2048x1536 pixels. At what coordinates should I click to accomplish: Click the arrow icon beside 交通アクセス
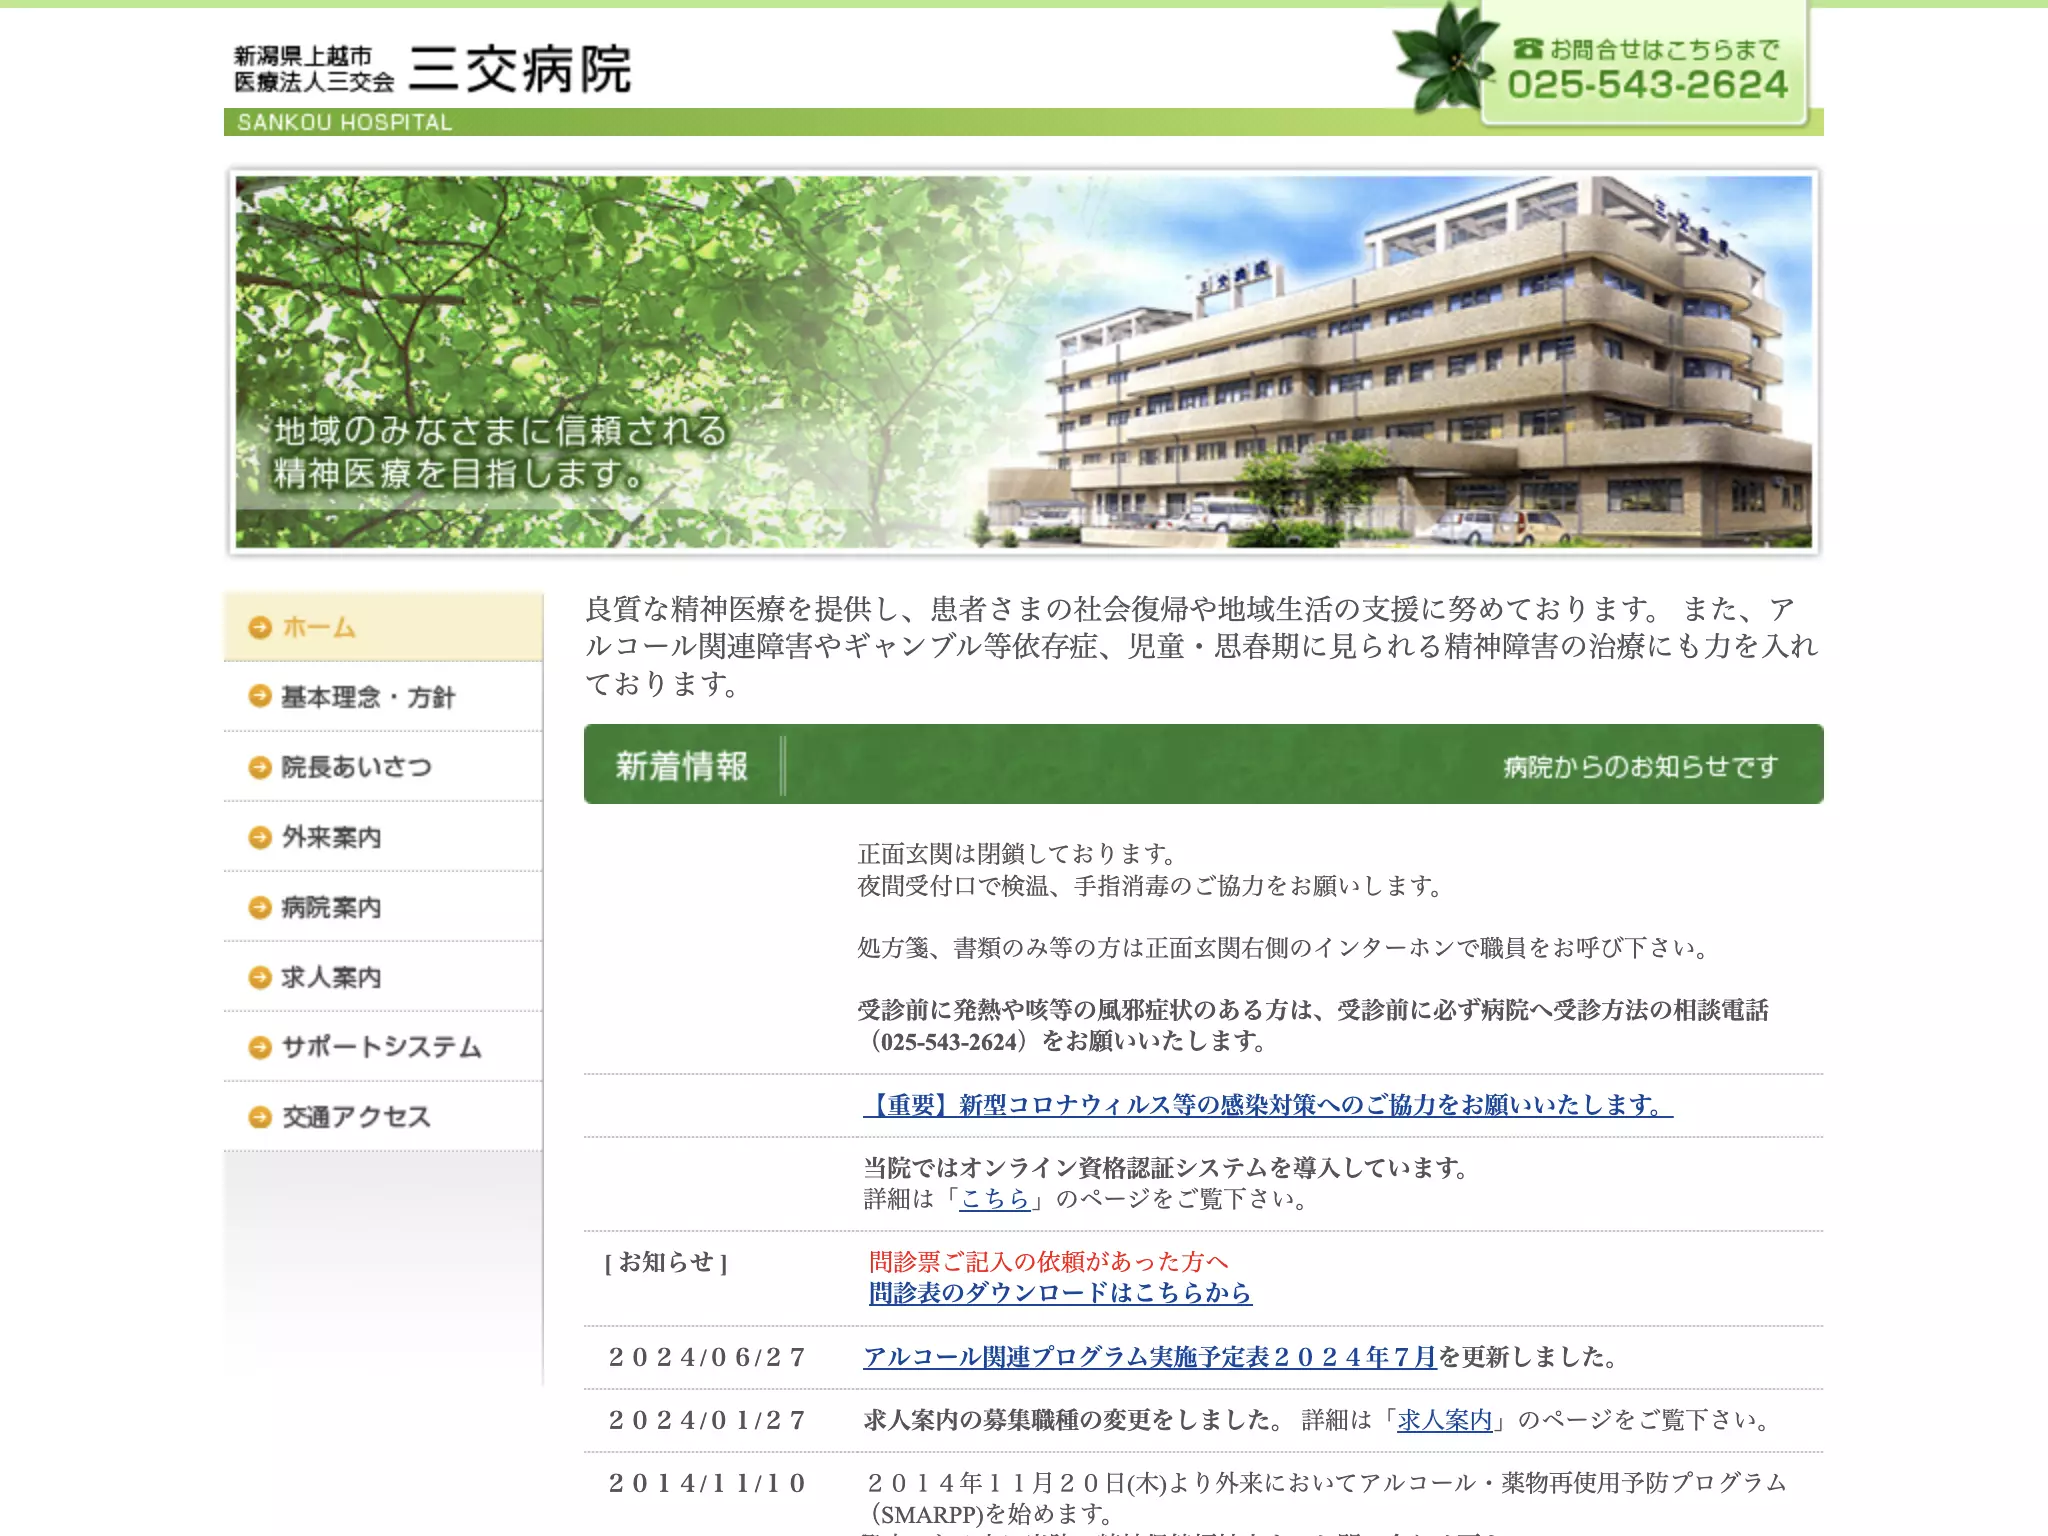tap(260, 1117)
